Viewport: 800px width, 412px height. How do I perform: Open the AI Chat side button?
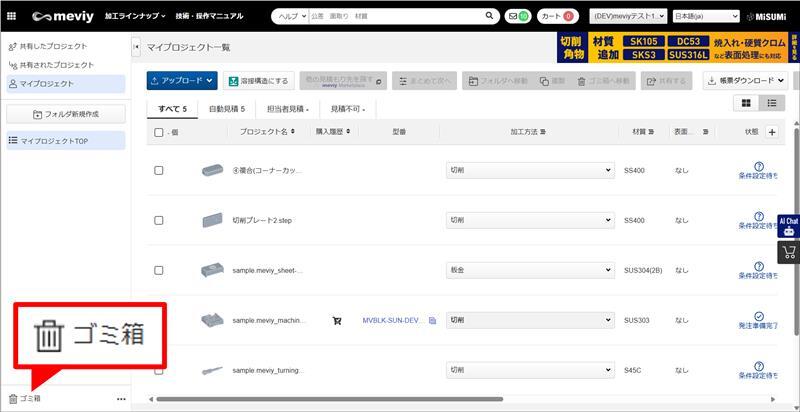(788, 225)
